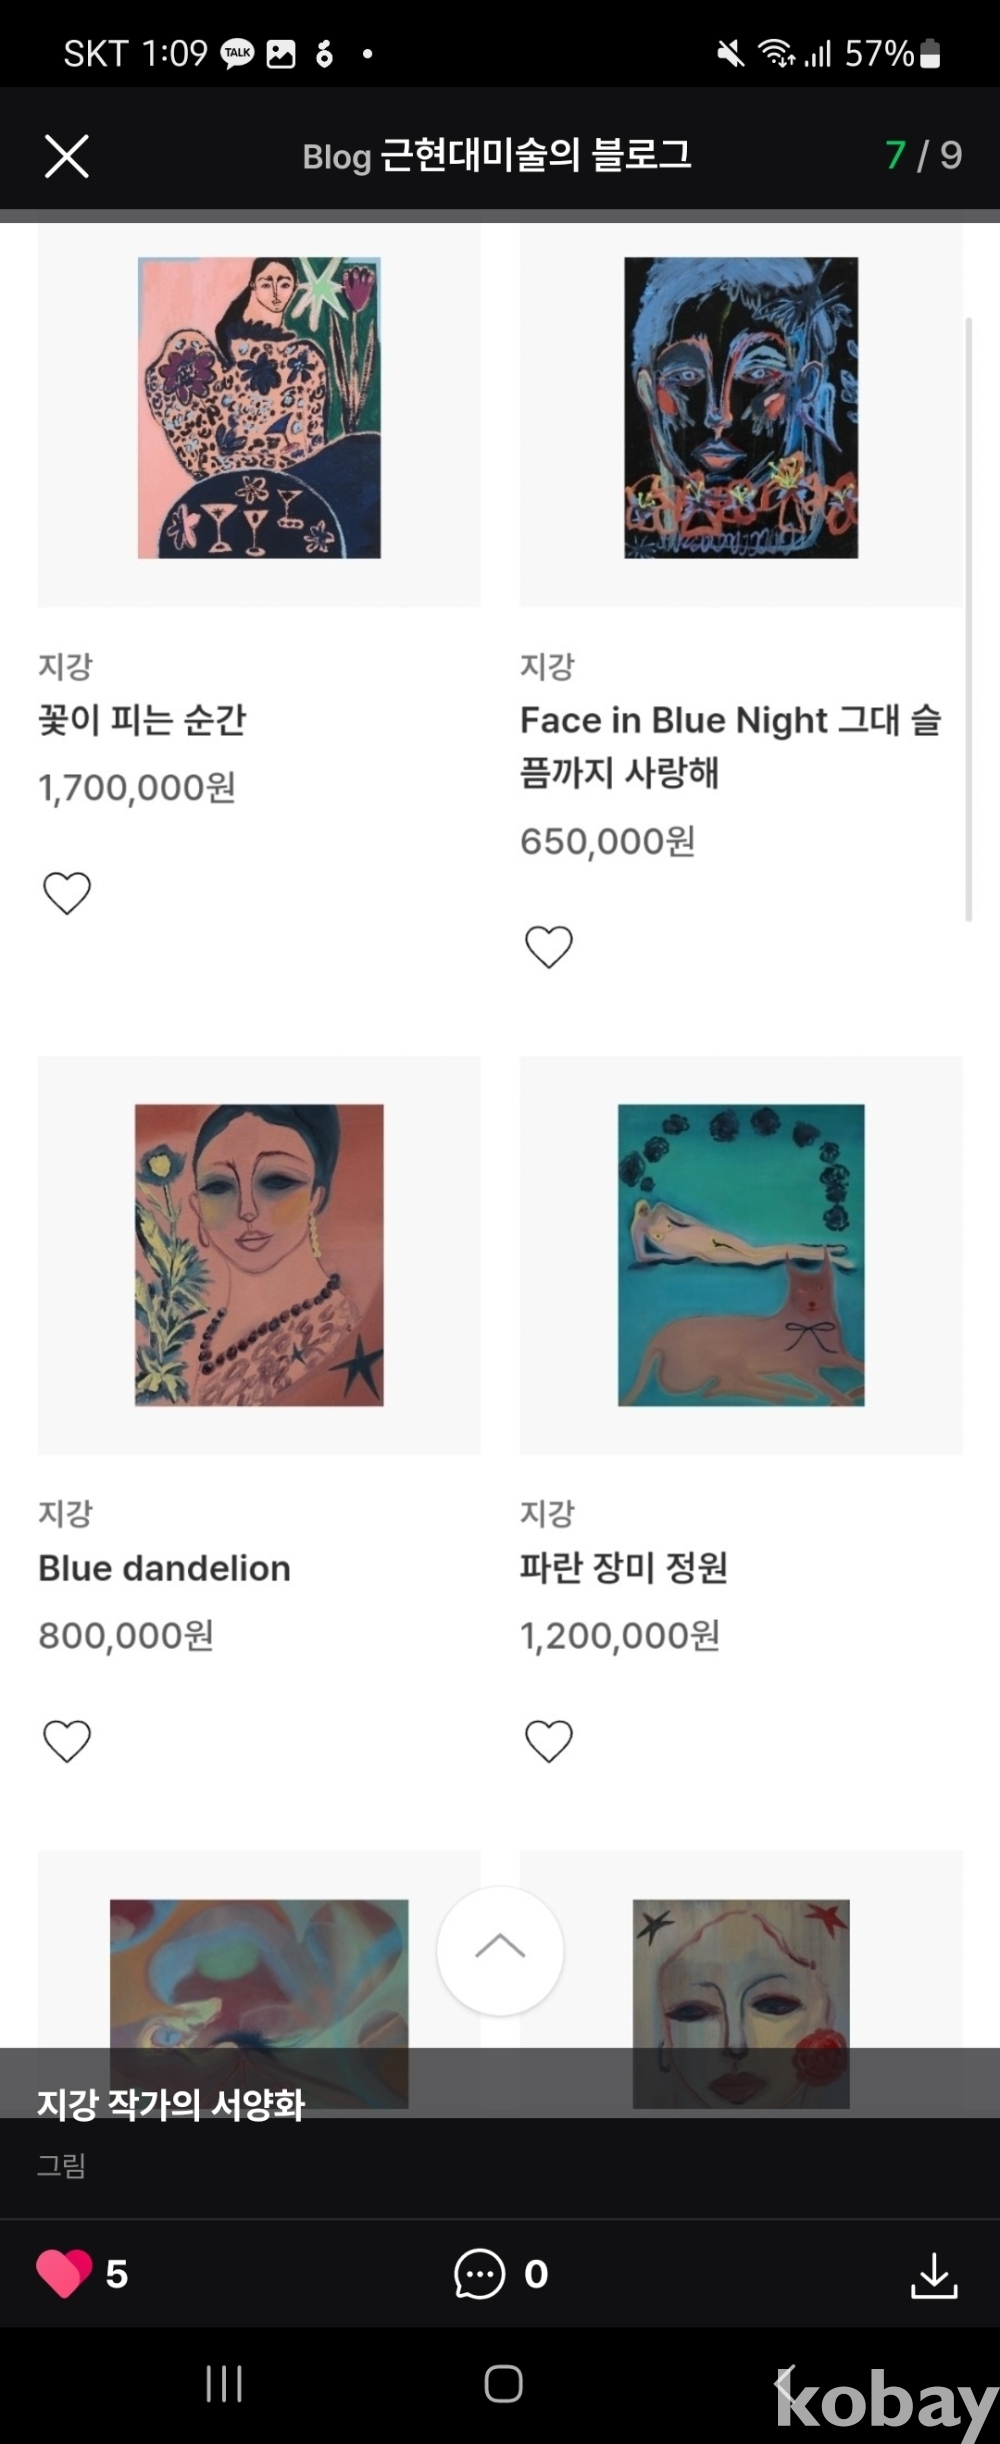The width and height of the screenshot is (1000, 2444).
Task: Tap the '꽃이 피는 순간' title
Action: [x=142, y=720]
